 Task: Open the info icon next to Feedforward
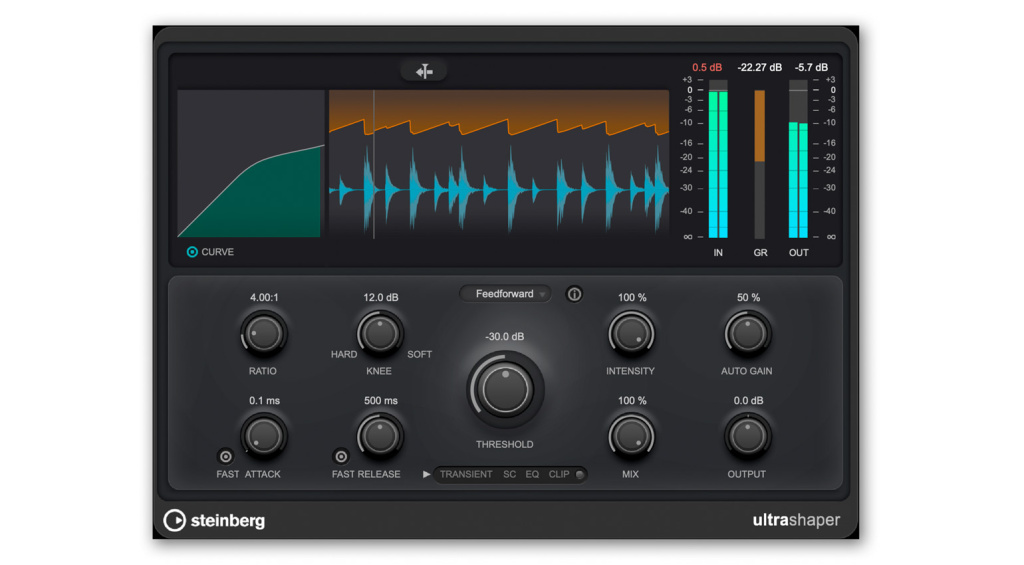(x=574, y=294)
